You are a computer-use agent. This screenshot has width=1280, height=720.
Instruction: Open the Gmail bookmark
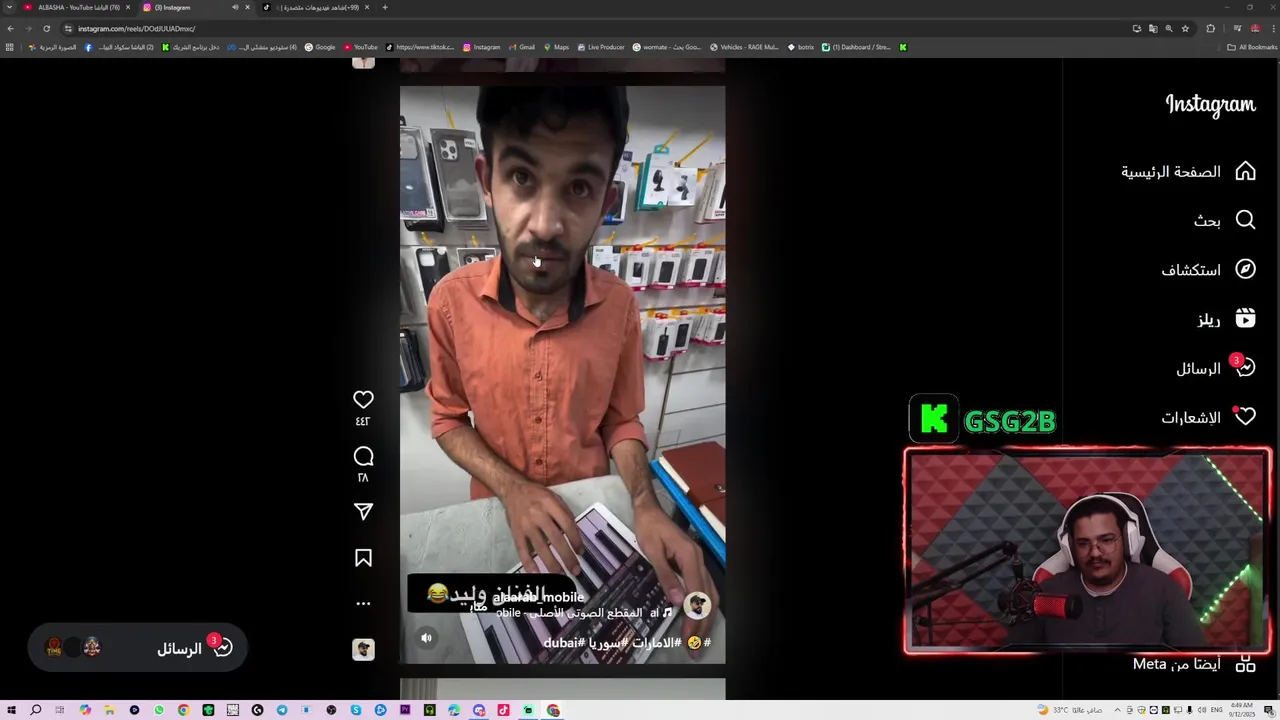point(521,47)
